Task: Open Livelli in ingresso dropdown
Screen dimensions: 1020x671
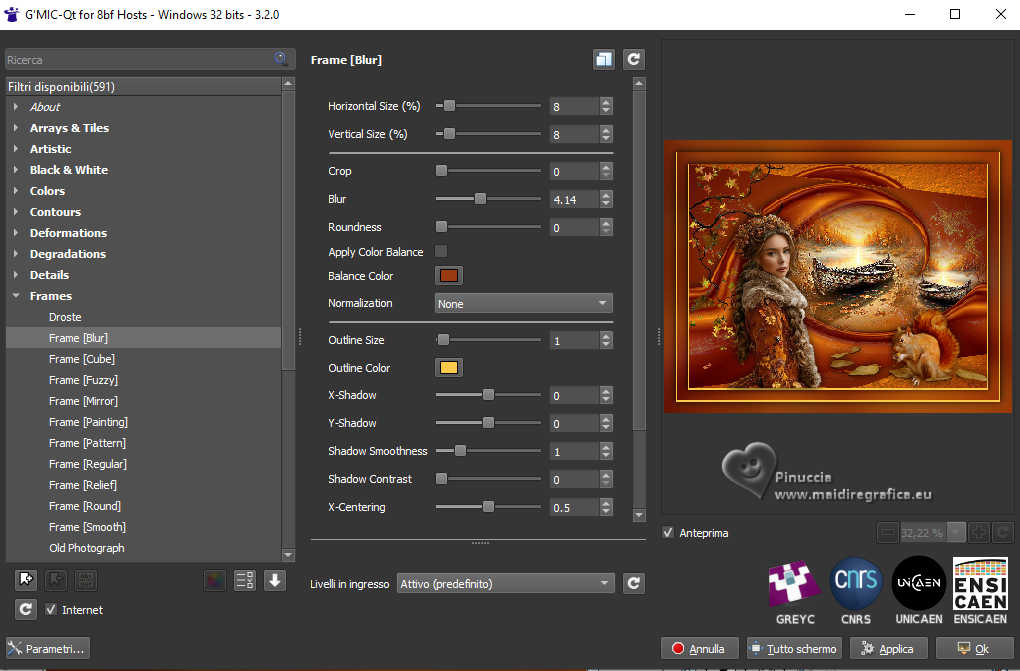Action: 505,584
